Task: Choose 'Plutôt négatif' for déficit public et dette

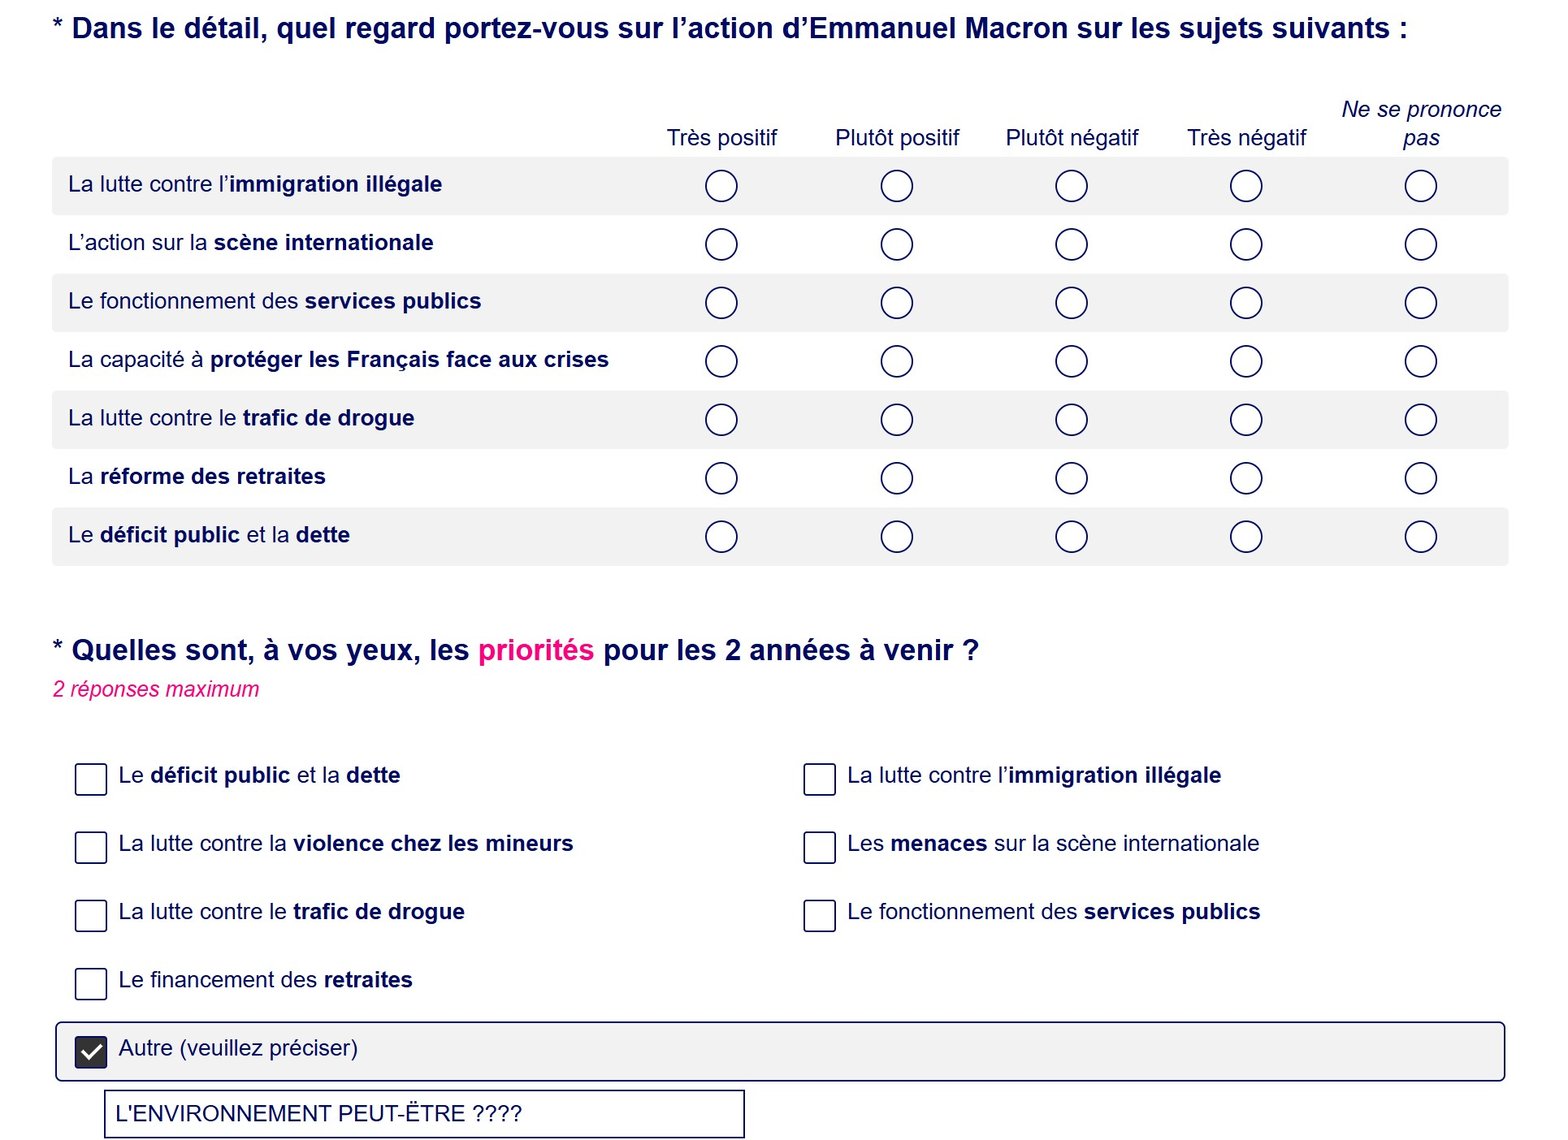Action: click(x=1071, y=537)
